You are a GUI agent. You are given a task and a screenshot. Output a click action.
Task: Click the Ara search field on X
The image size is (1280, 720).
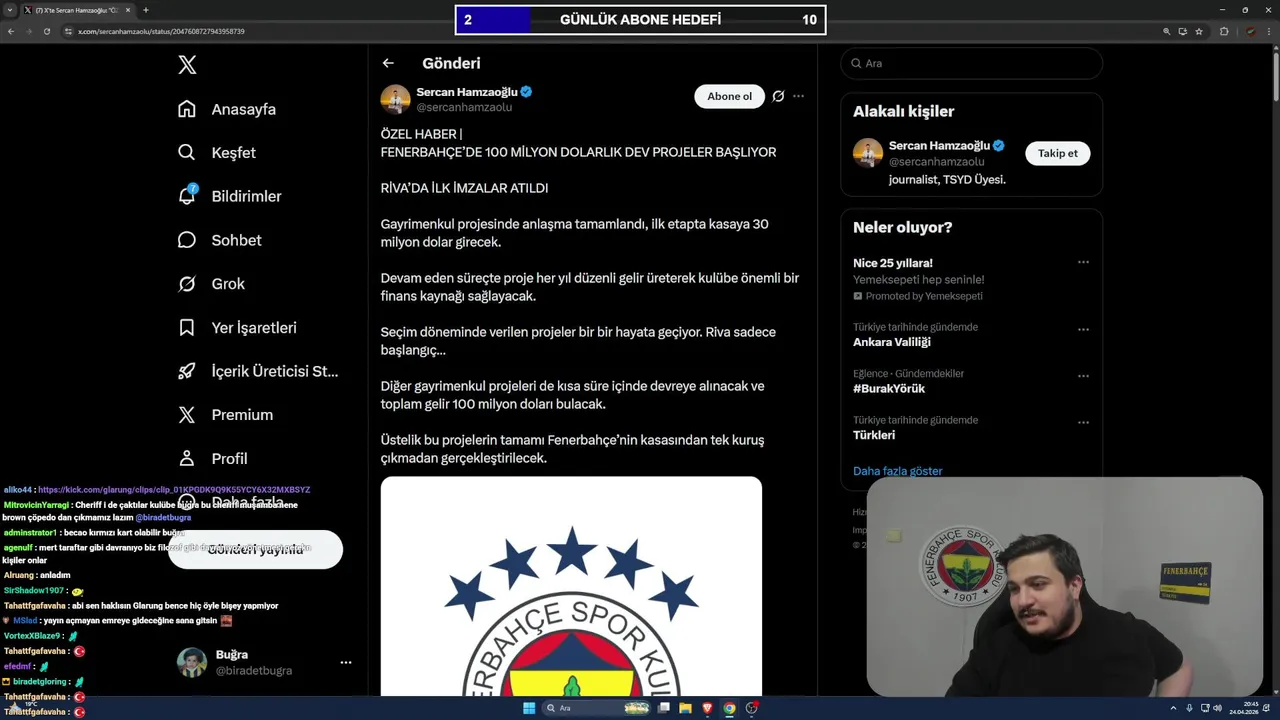click(x=971, y=63)
